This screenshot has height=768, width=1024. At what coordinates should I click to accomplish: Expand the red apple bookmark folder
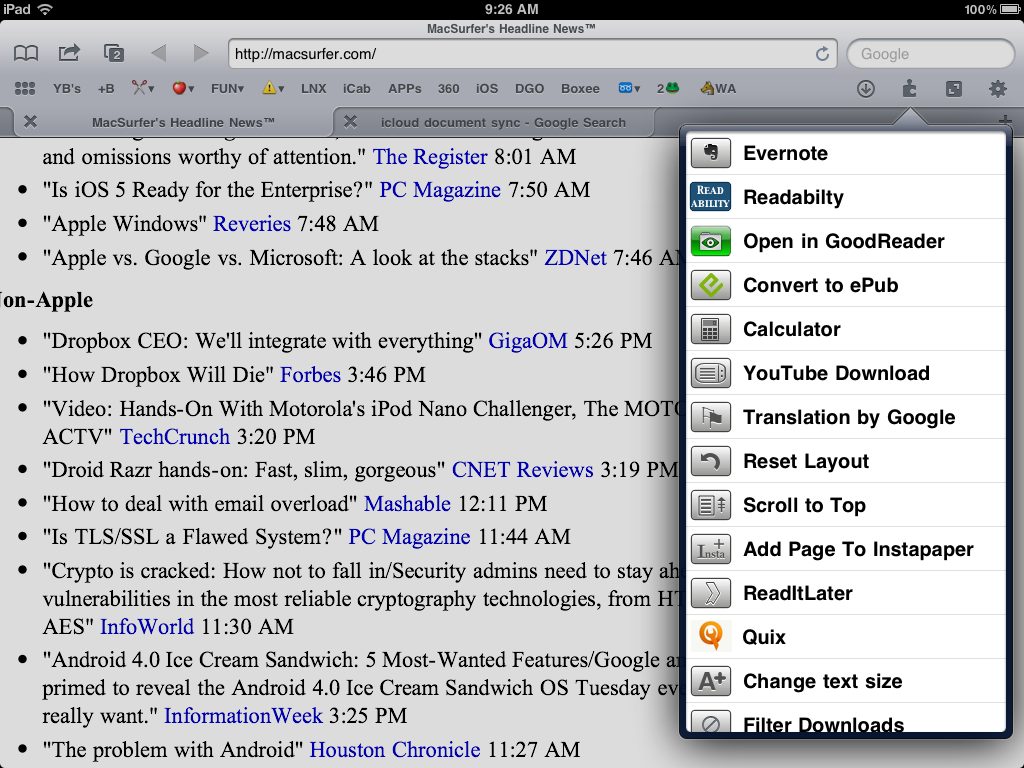[183, 88]
